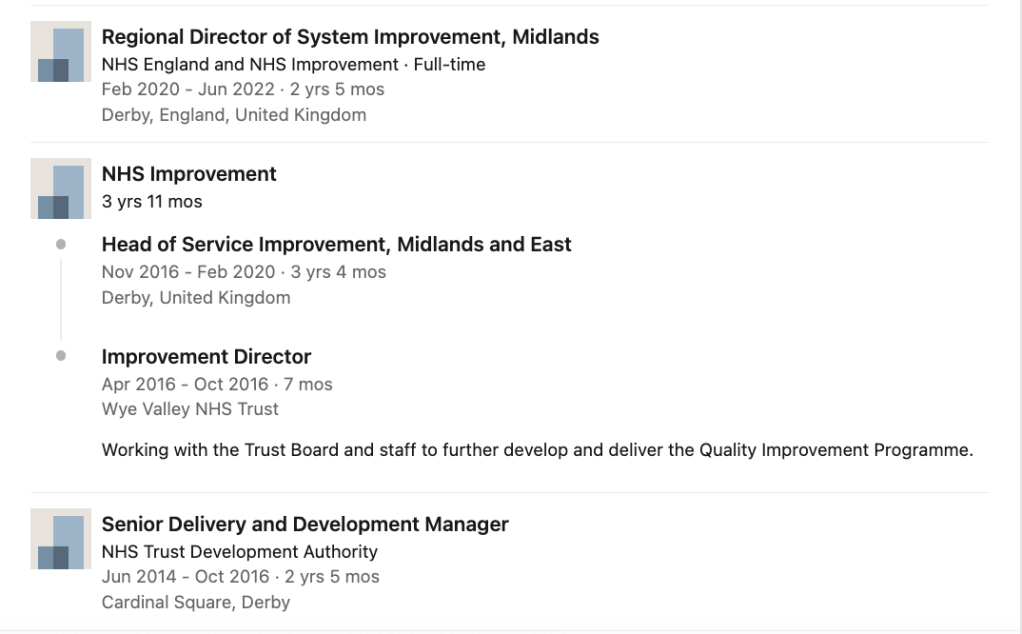
Task: Click the Derby, England, United Kingdom location
Action: click(234, 115)
